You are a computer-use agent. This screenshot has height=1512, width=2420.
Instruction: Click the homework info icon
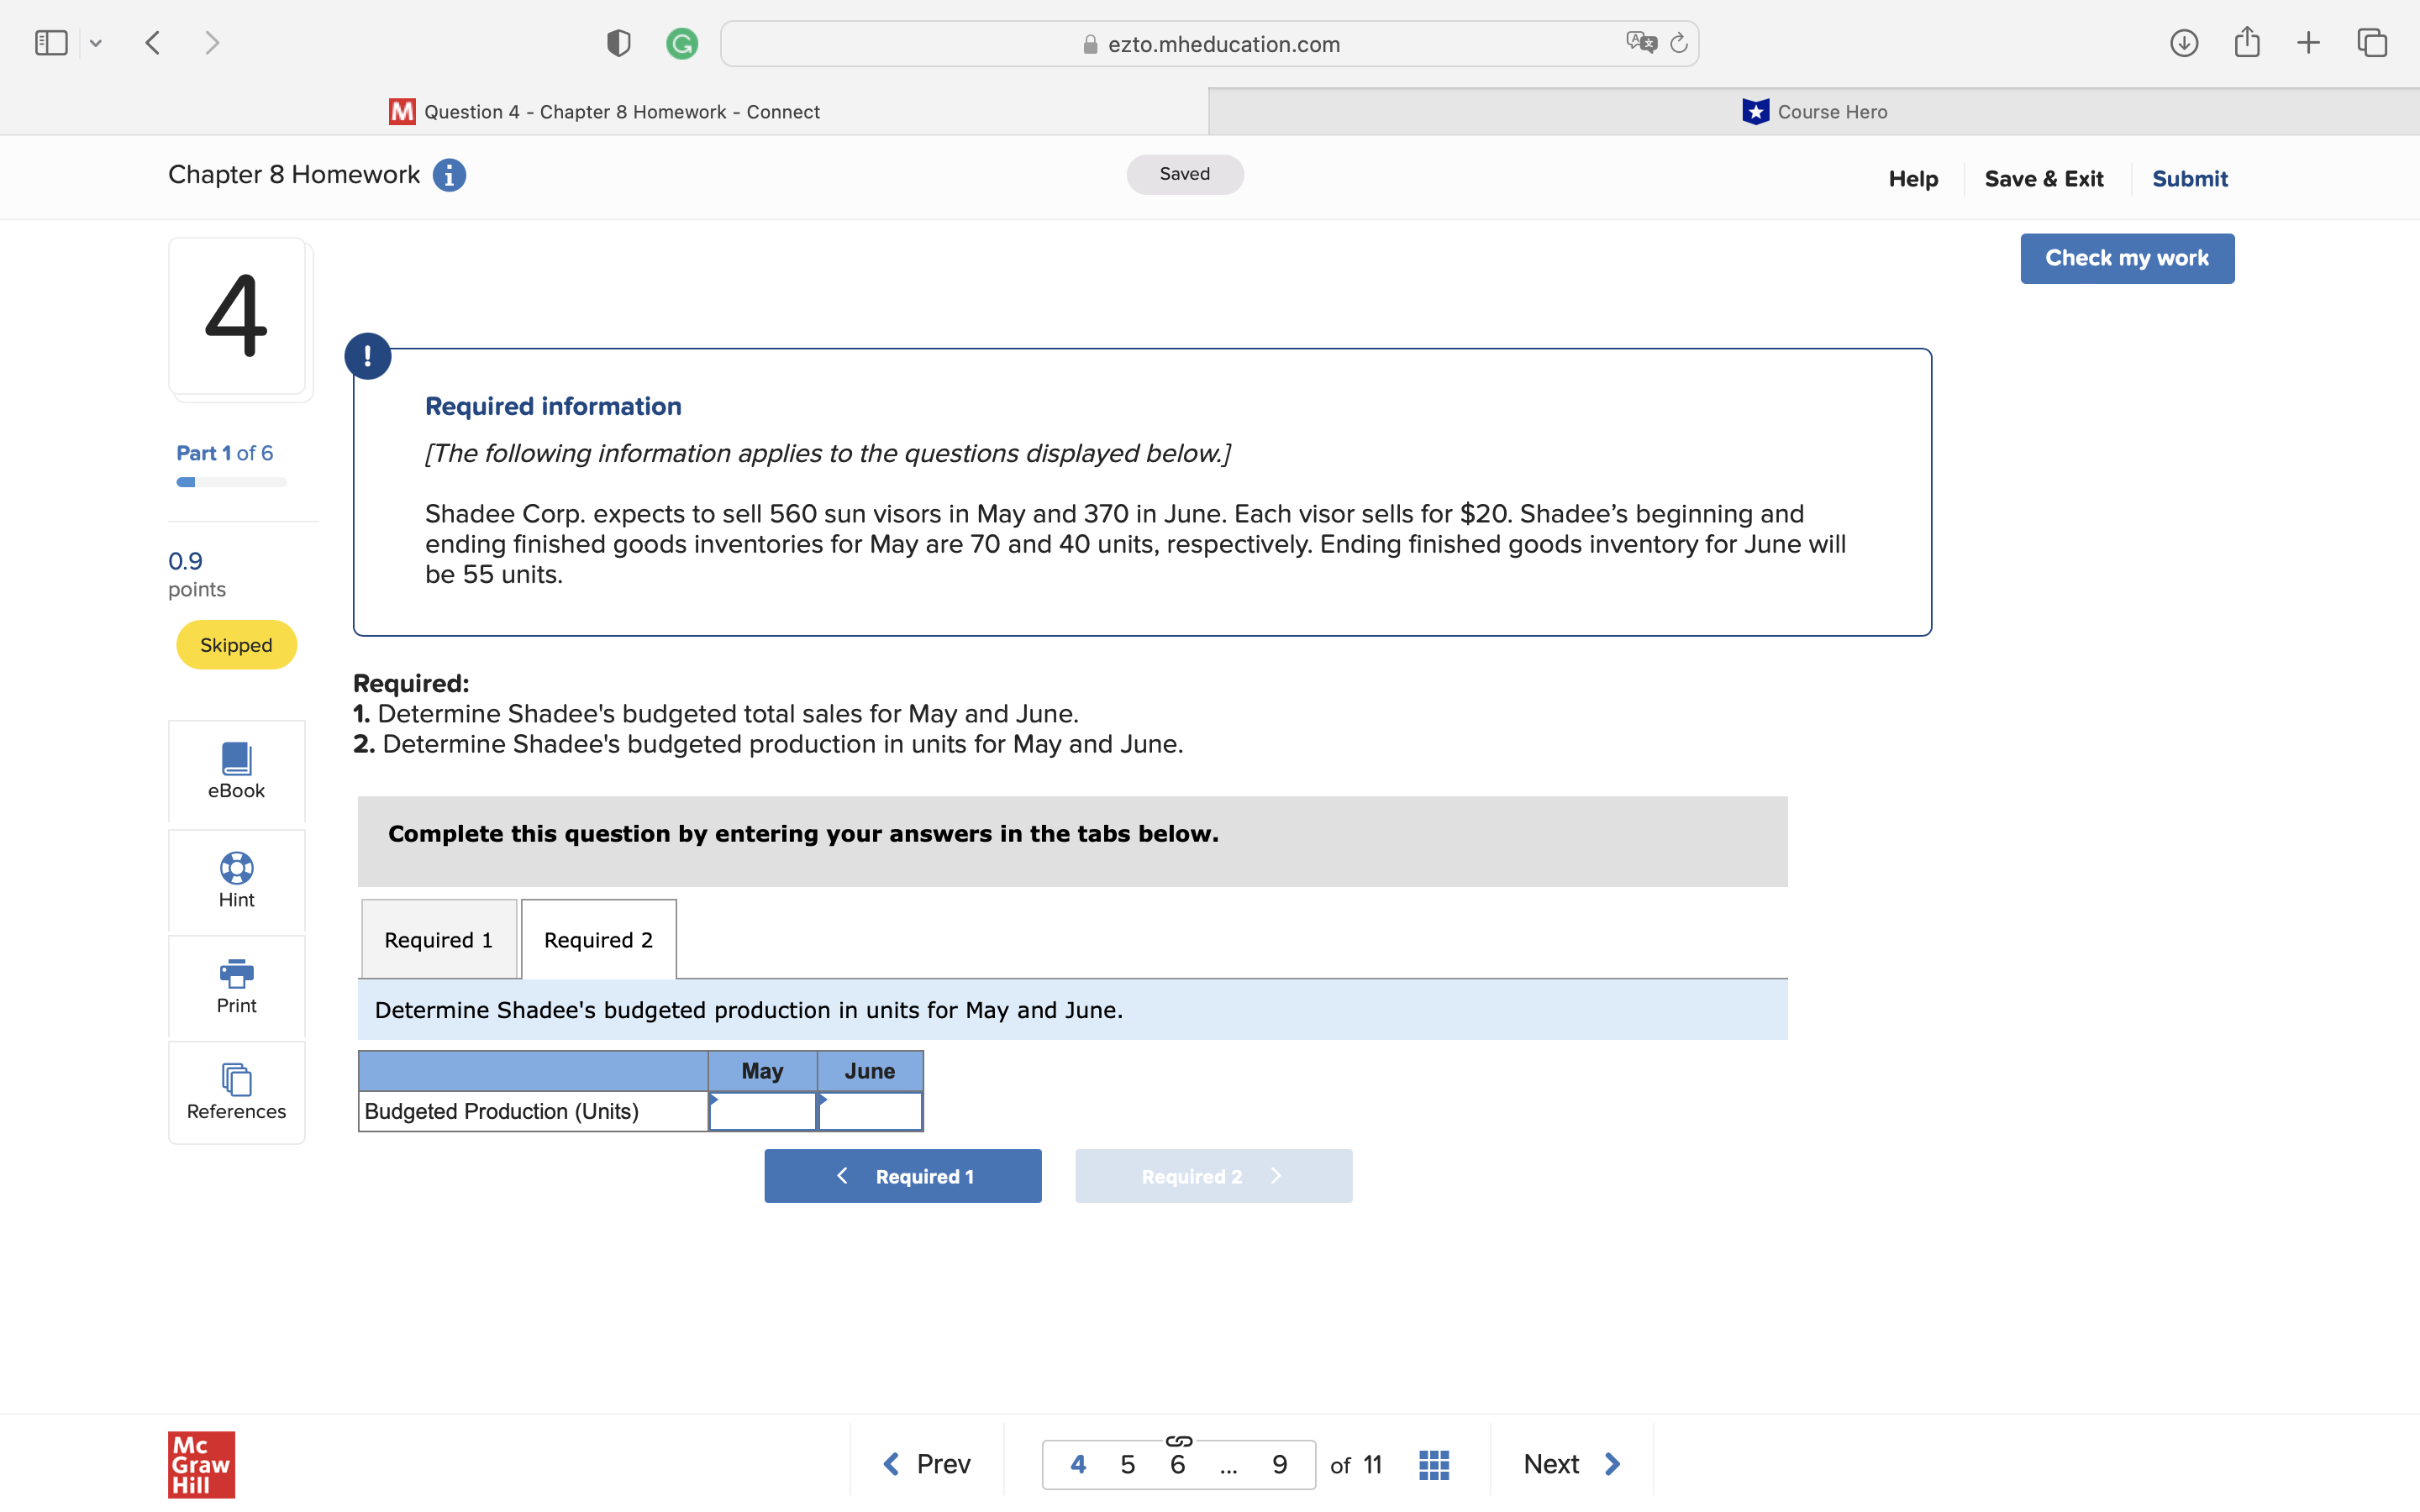(x=449, y=175)
